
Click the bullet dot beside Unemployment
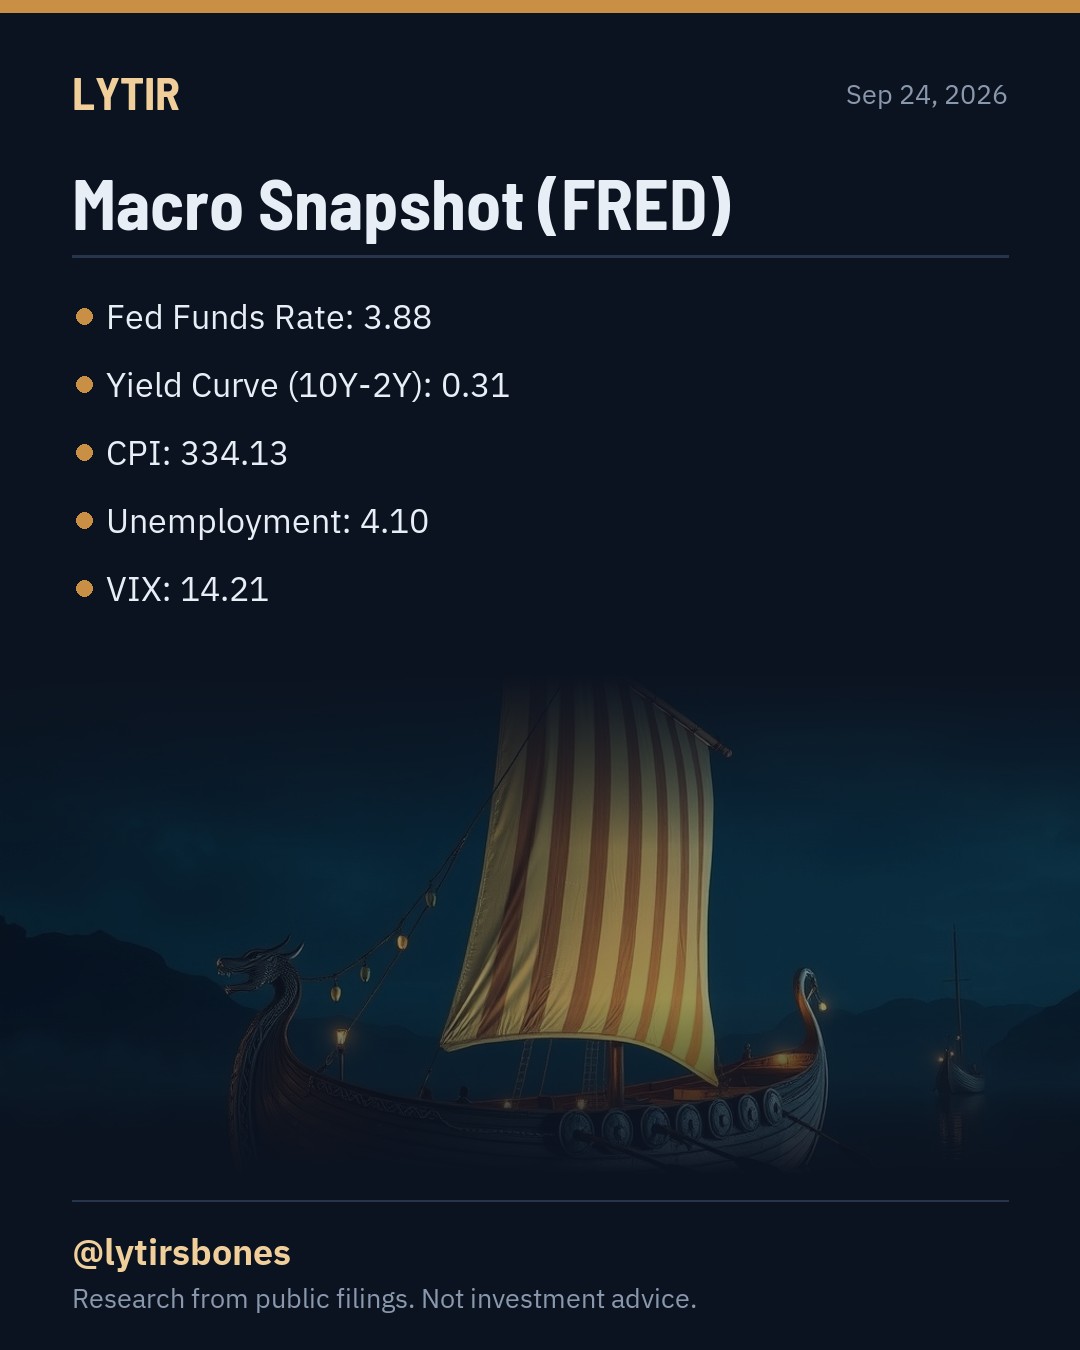click(x=84, y=521)
